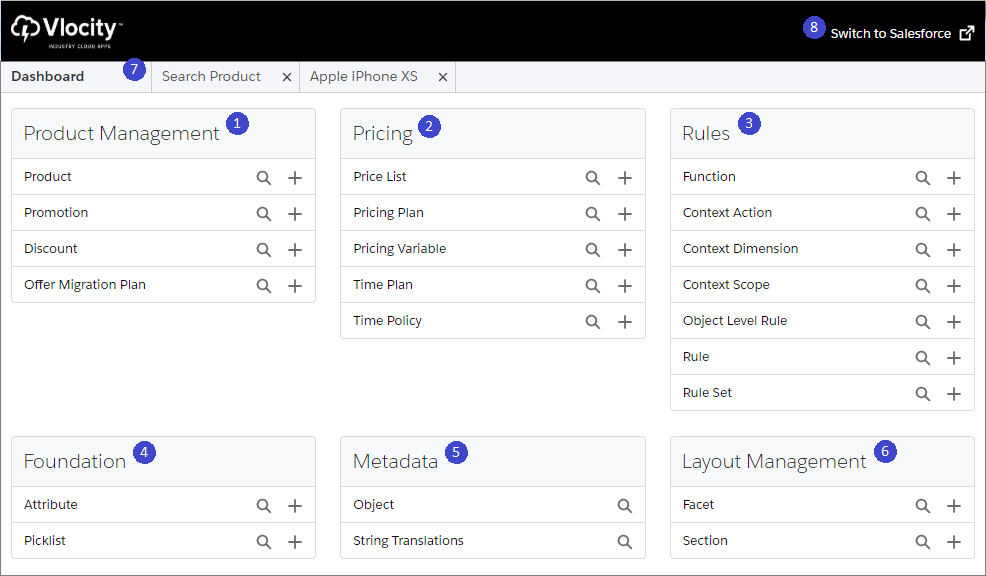This screenshot has width=986, height=576.
Task: Switch to the Search Product tab
Action: [211, 77]
